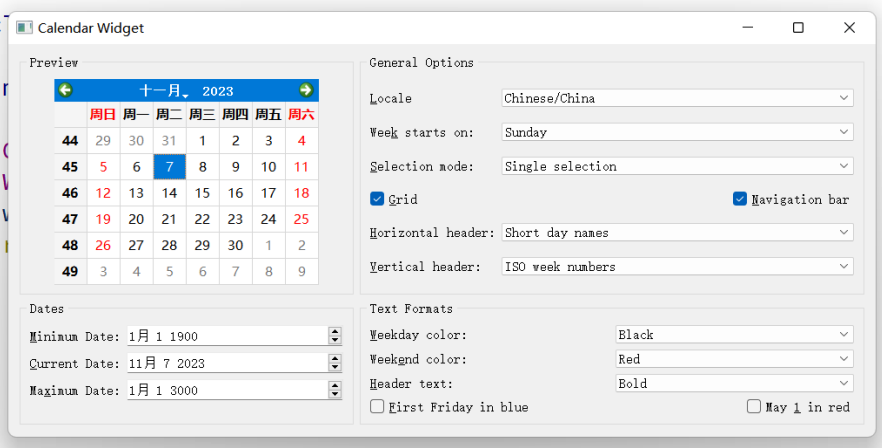The width and height of the screenshot is (882, 448).
Task: Select October 29 in the calendar
Action: 103,141
